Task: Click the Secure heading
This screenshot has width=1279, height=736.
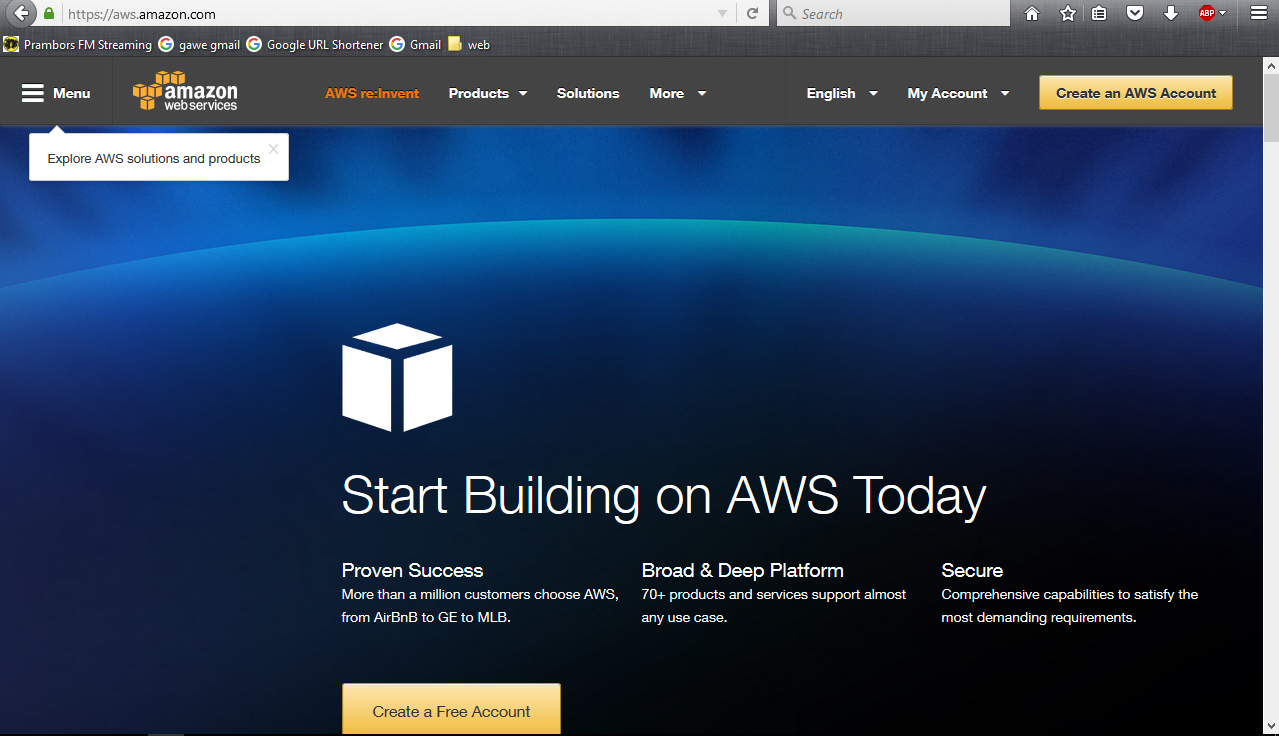Action: pyautogui.click(x=972, y=570)
